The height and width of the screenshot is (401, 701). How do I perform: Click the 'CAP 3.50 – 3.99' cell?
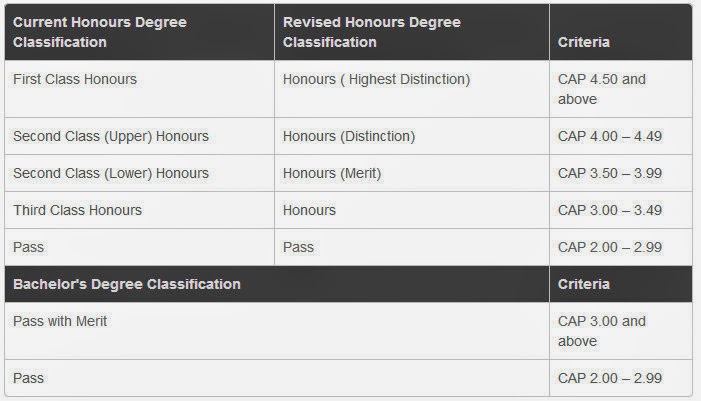coord(608,173)
